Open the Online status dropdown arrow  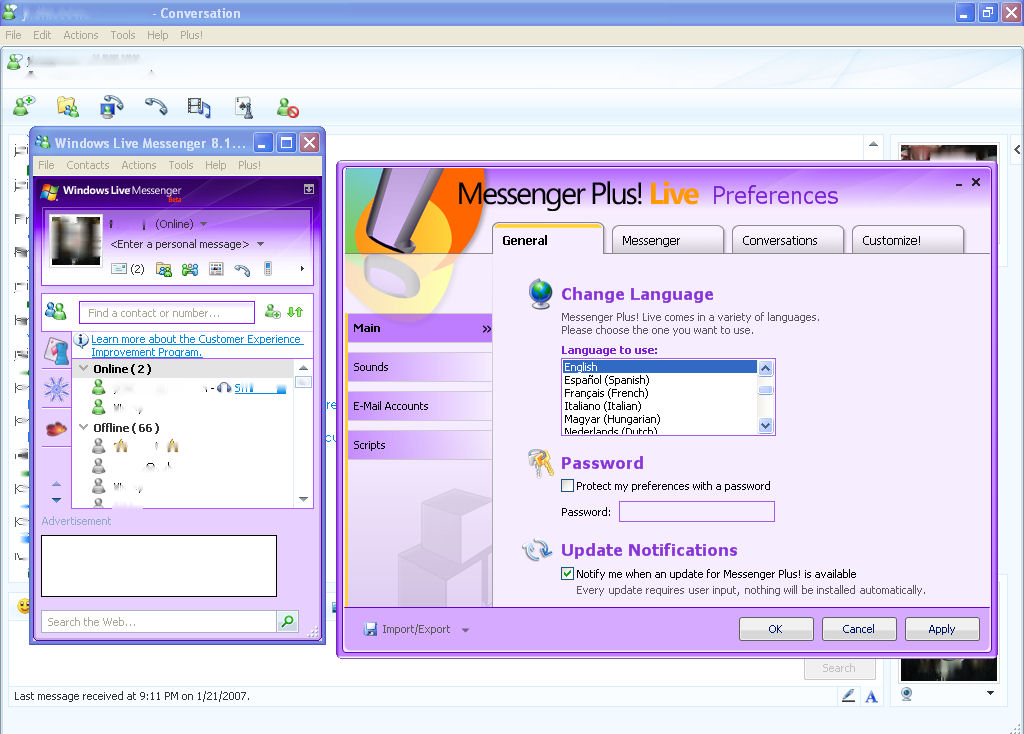click(204, 225)
